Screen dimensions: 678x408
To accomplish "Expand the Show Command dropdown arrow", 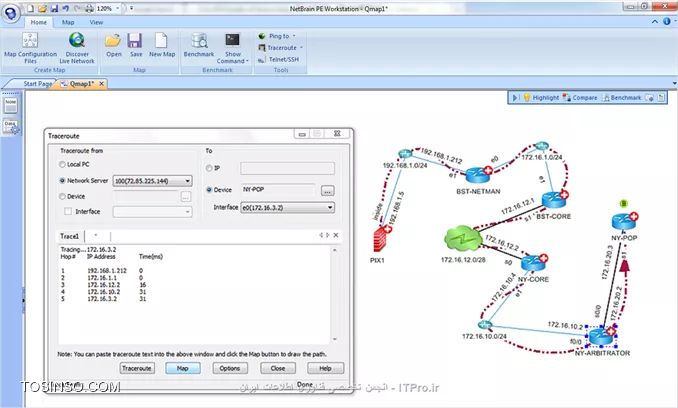I will point(247,61).
